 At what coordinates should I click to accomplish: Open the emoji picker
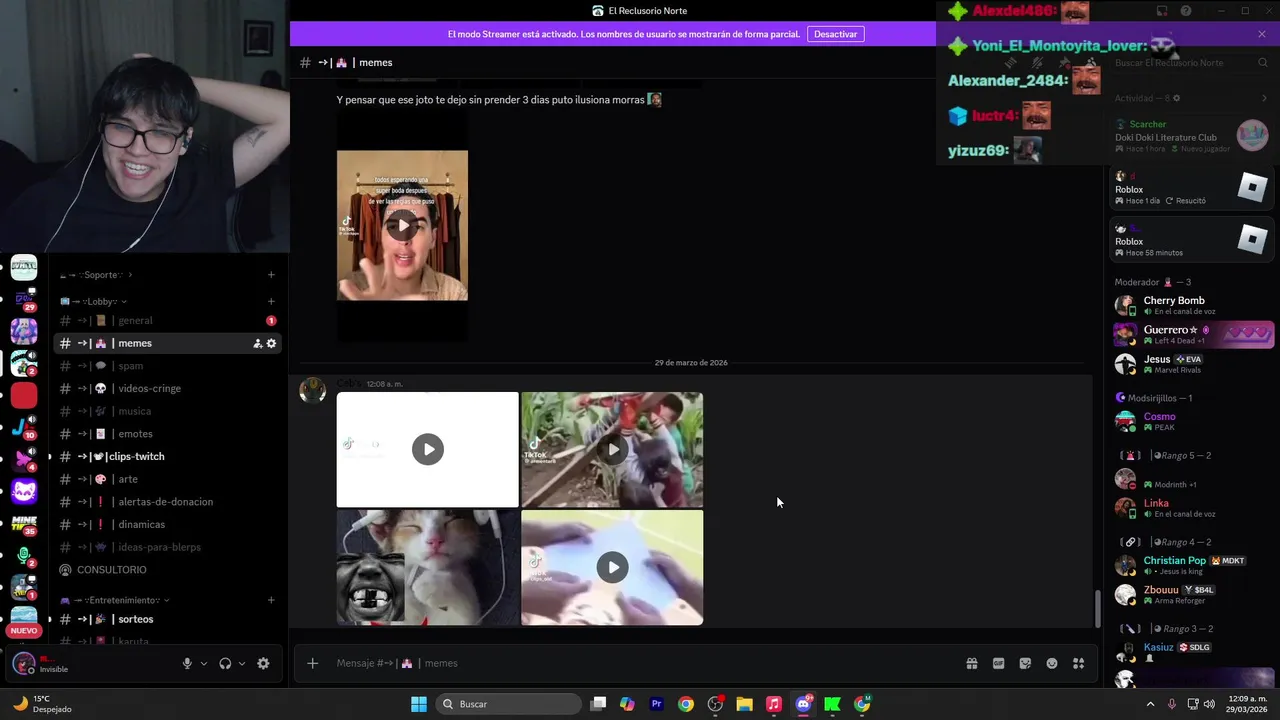1052,663
